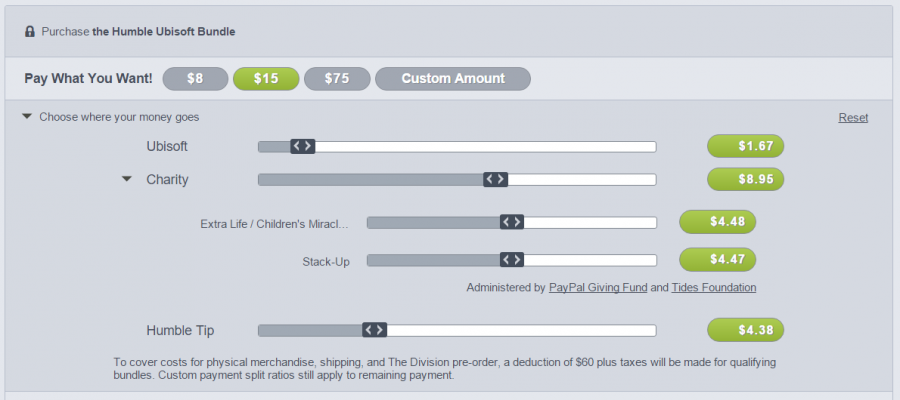This screenshot has height=400, width=900.
Task: Click the Charity slider handle
Action: tap(495, 180)
